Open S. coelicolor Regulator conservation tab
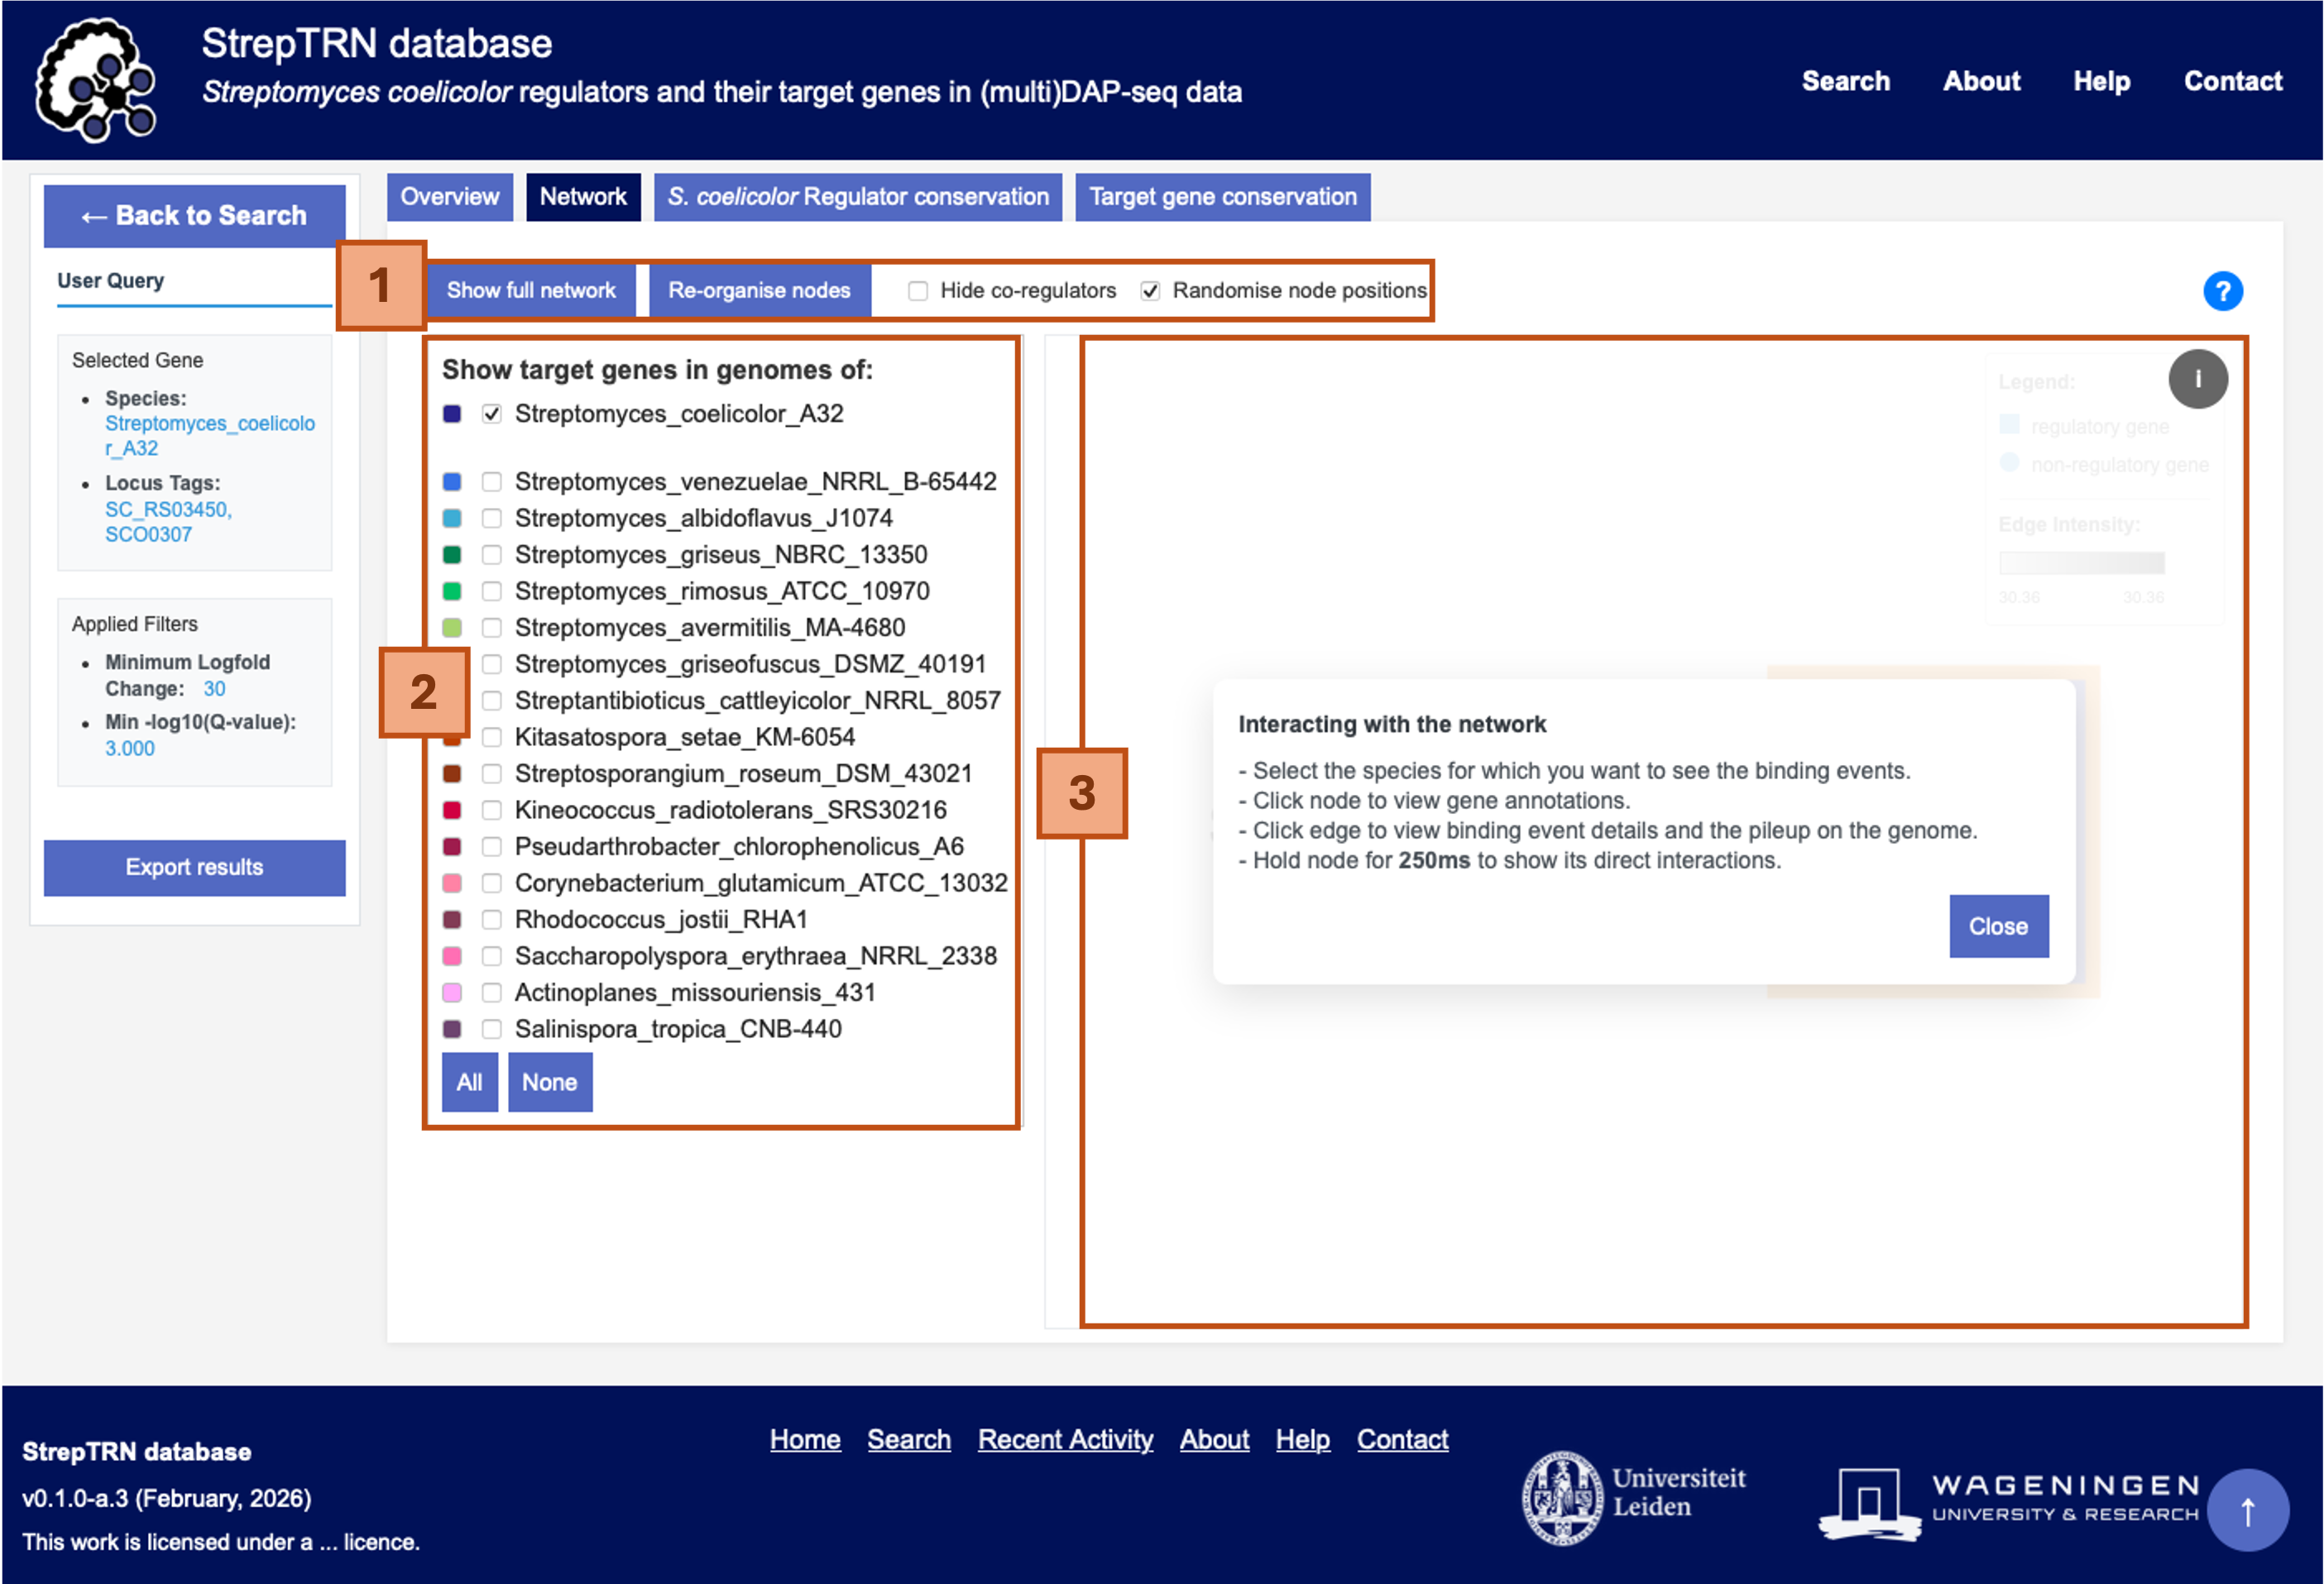 click(x=857, y=197)
